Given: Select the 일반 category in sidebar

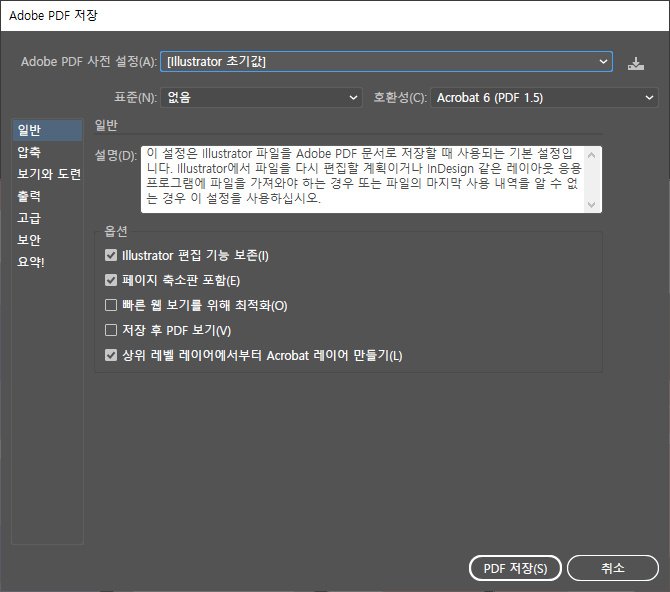Looking at the screenshot, I should pos(30,130).
